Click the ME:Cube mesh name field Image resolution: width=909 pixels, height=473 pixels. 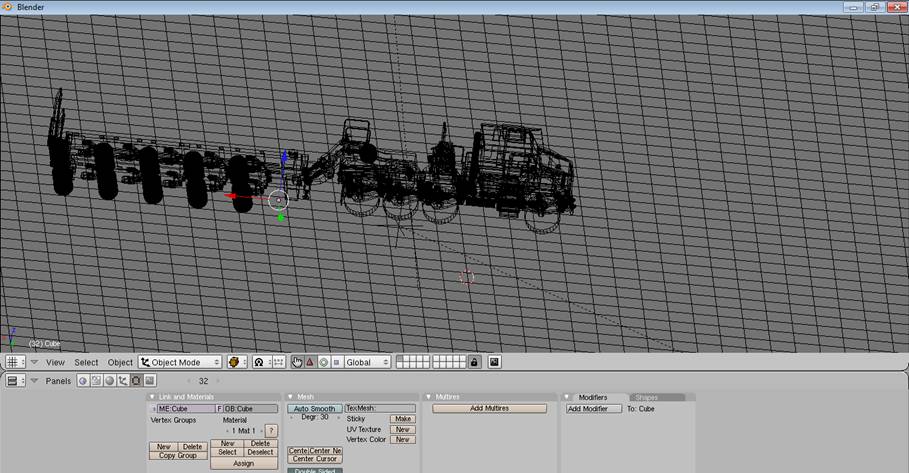[x=185, y=409]
